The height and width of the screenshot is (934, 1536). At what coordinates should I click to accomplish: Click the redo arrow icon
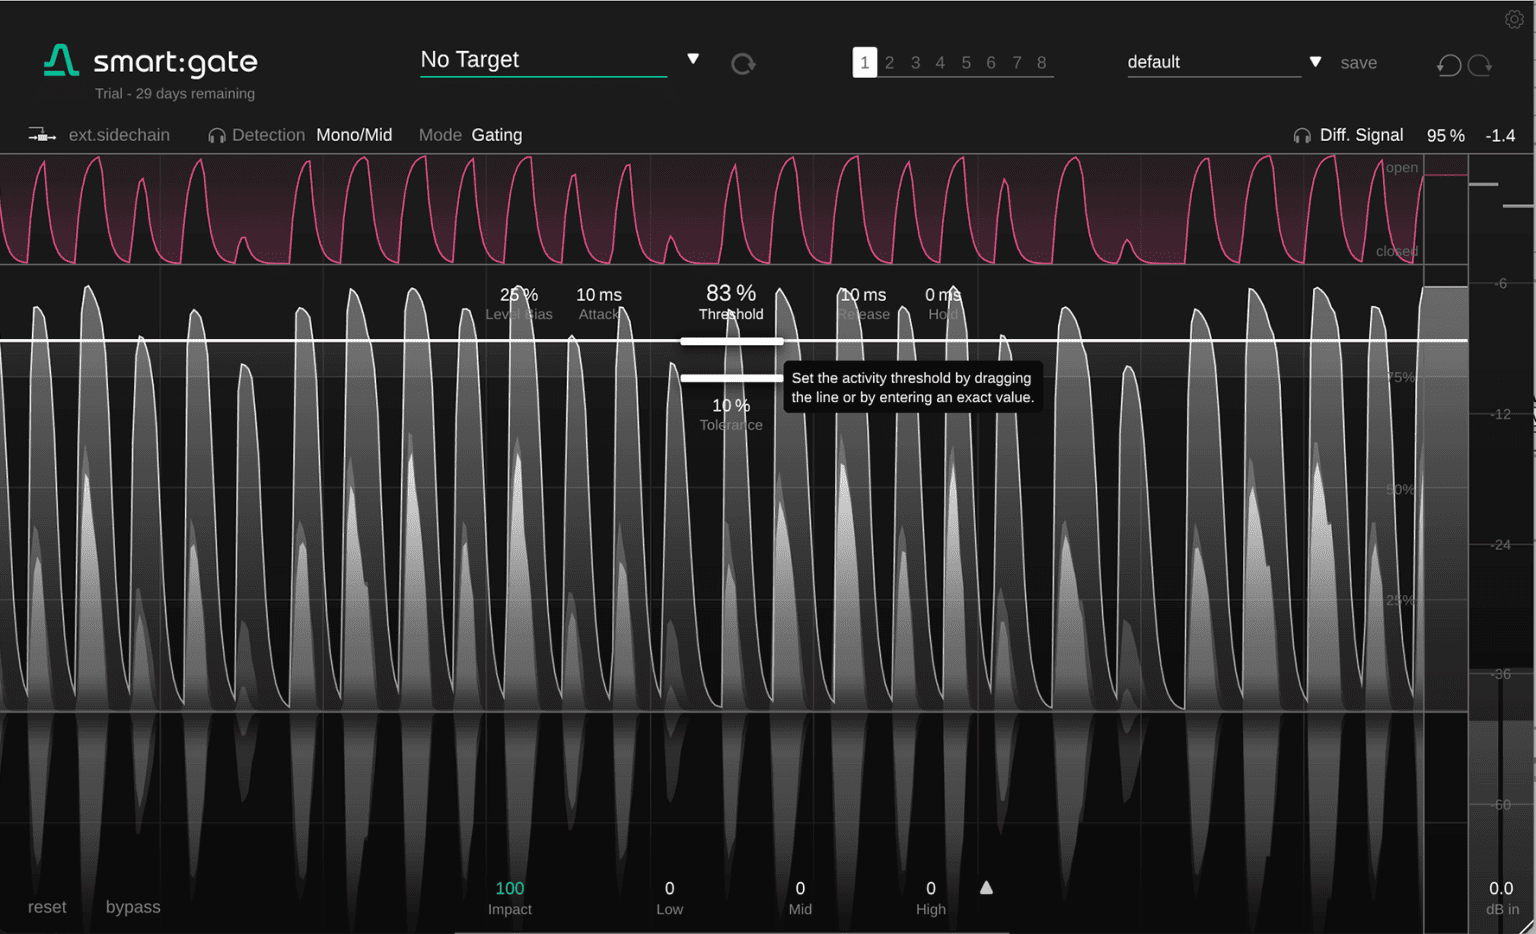point(1482,64)
